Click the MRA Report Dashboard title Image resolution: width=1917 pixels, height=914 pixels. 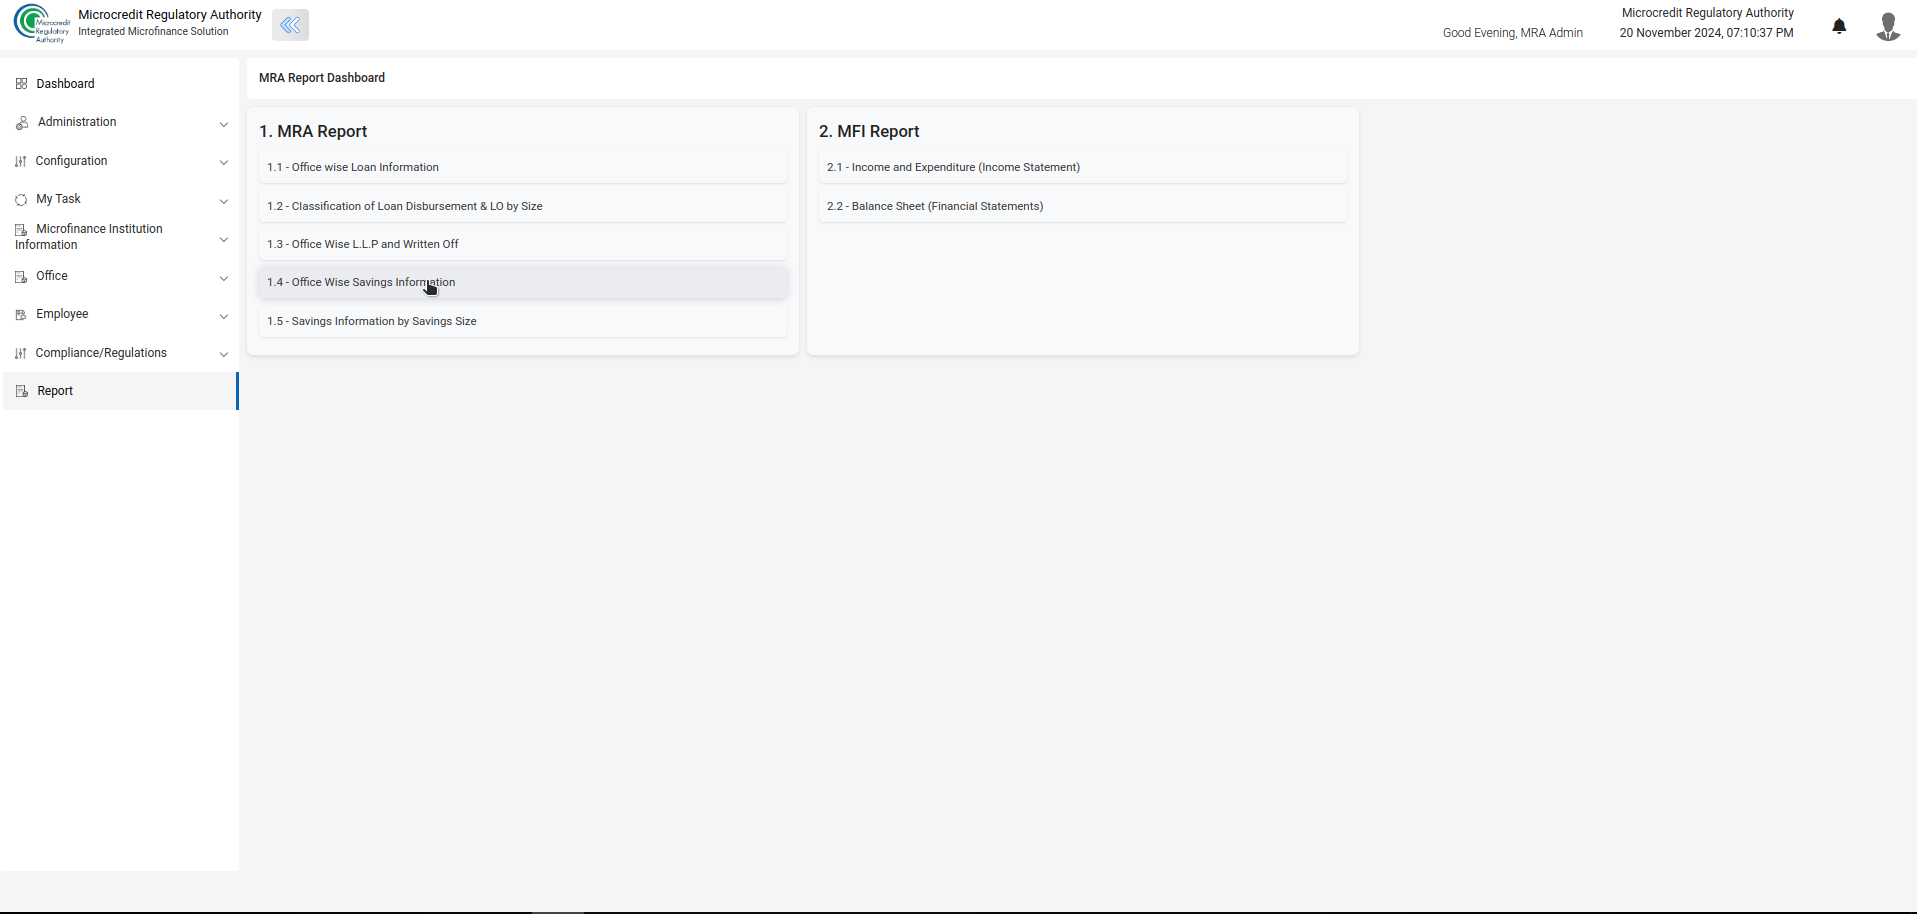click(322, 78)
